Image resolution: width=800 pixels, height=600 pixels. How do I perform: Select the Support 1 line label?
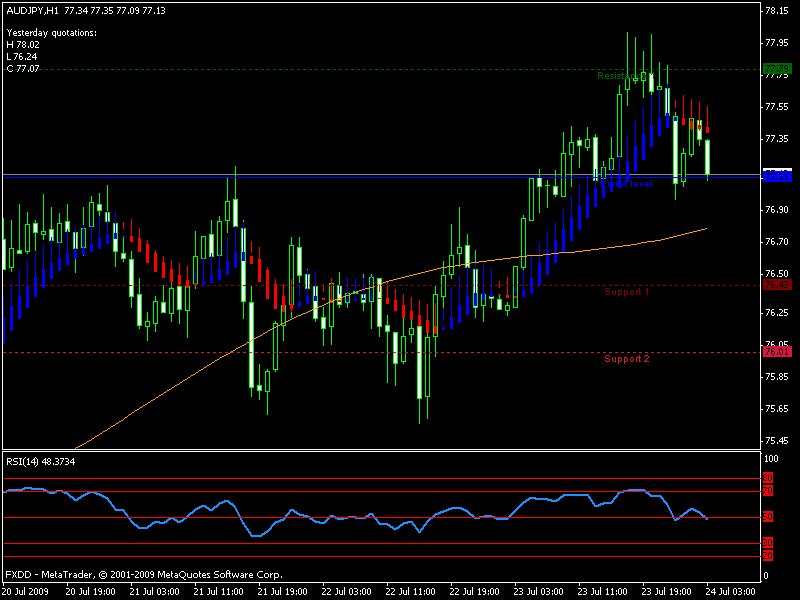tap(627, 292)
